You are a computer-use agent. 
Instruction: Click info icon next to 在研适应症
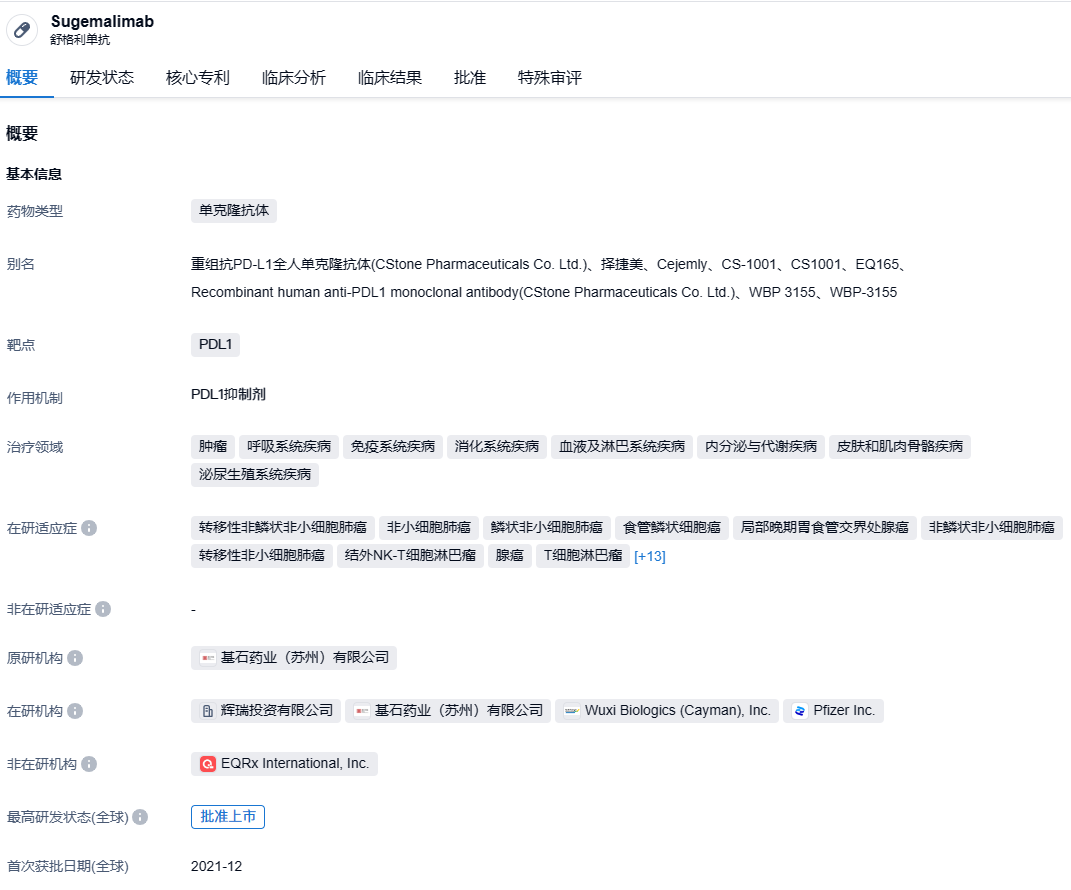[x=89, y=528]
